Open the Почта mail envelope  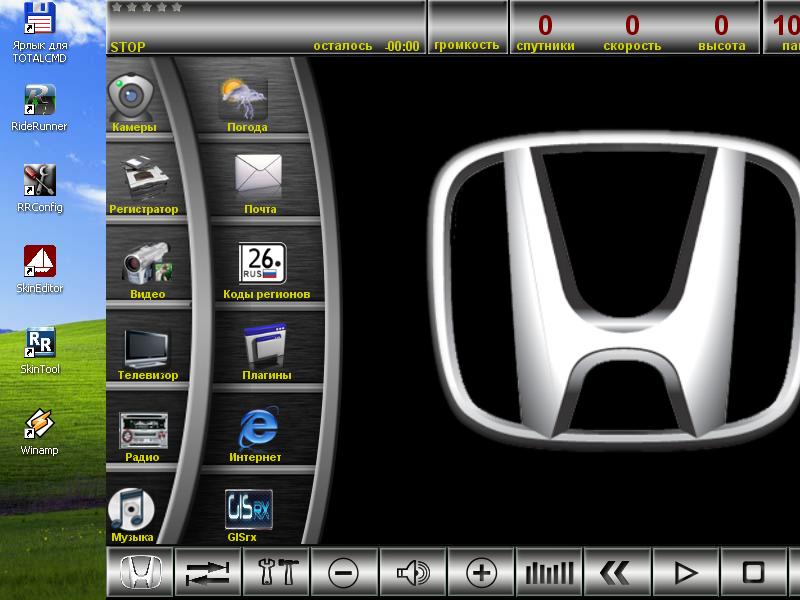[x=259, y=183]
